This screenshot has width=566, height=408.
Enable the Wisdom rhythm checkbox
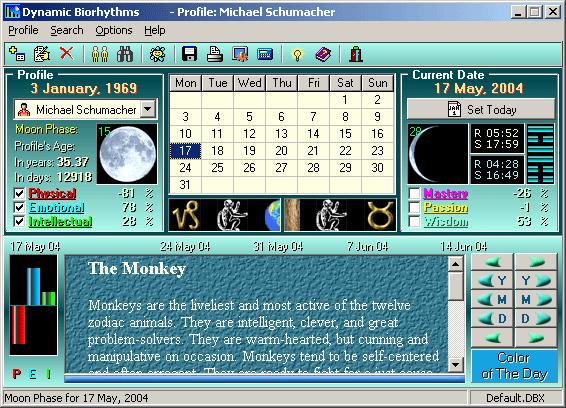pyautogui.click(x=414, y=221)
